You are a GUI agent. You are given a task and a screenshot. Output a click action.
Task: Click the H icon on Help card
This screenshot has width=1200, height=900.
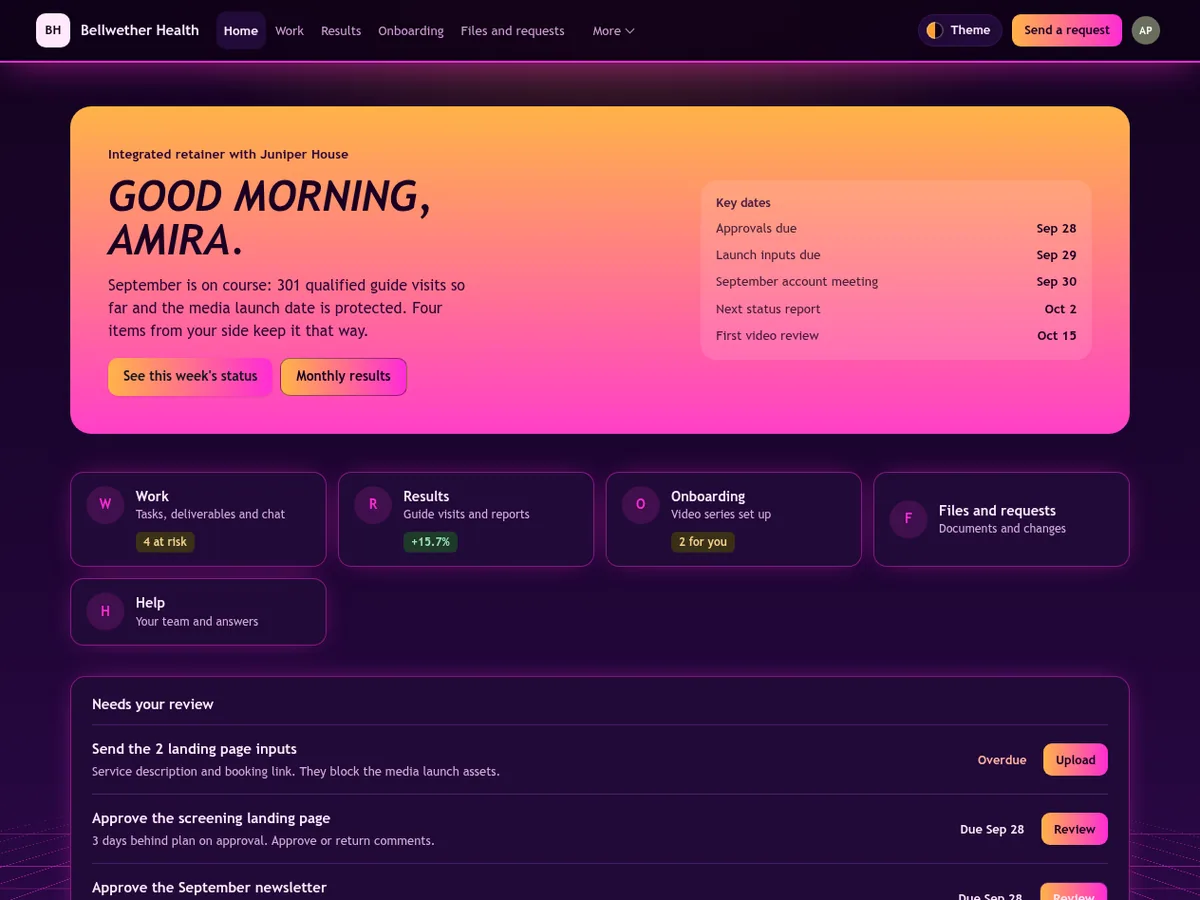(x=105, y=611)
